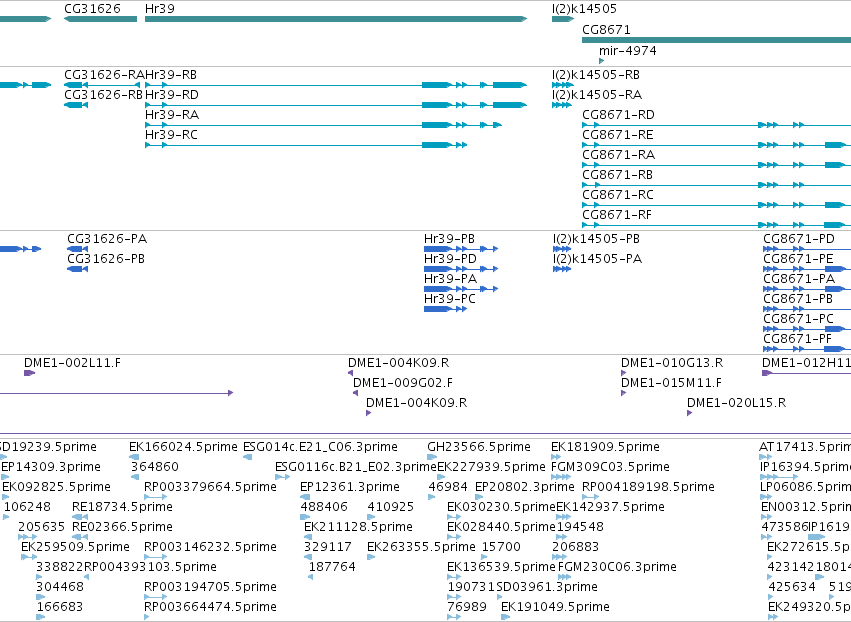Select the CG8671-RB transcript label
This screenshot has width=851, height=622.
(x=618, y=175)
